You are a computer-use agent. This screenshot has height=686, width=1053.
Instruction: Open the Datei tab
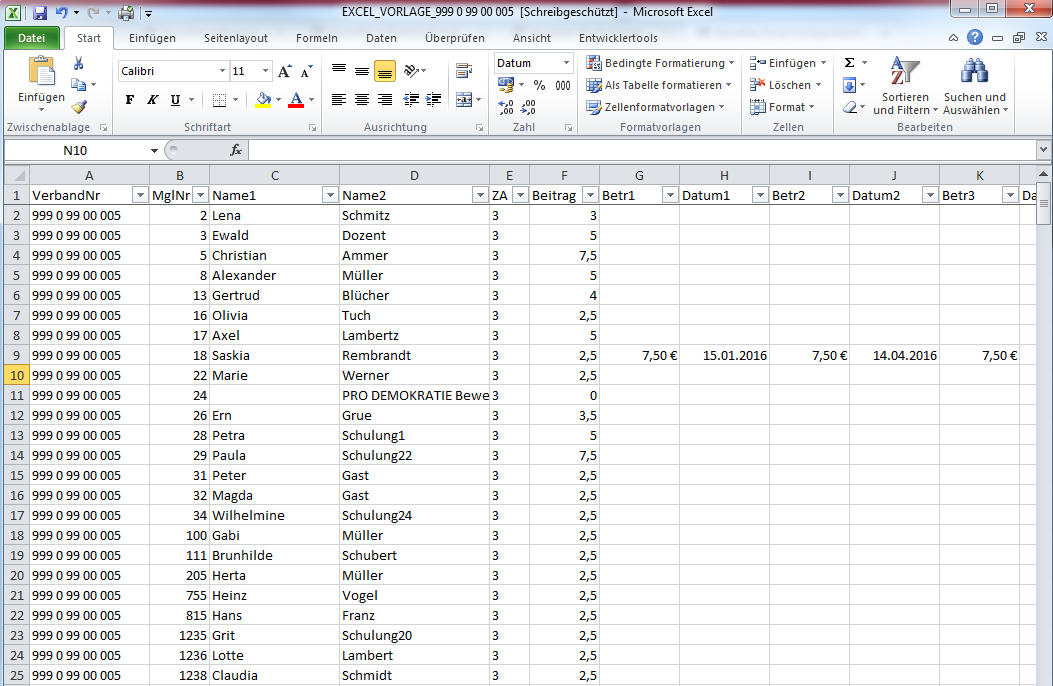(31, 38)
